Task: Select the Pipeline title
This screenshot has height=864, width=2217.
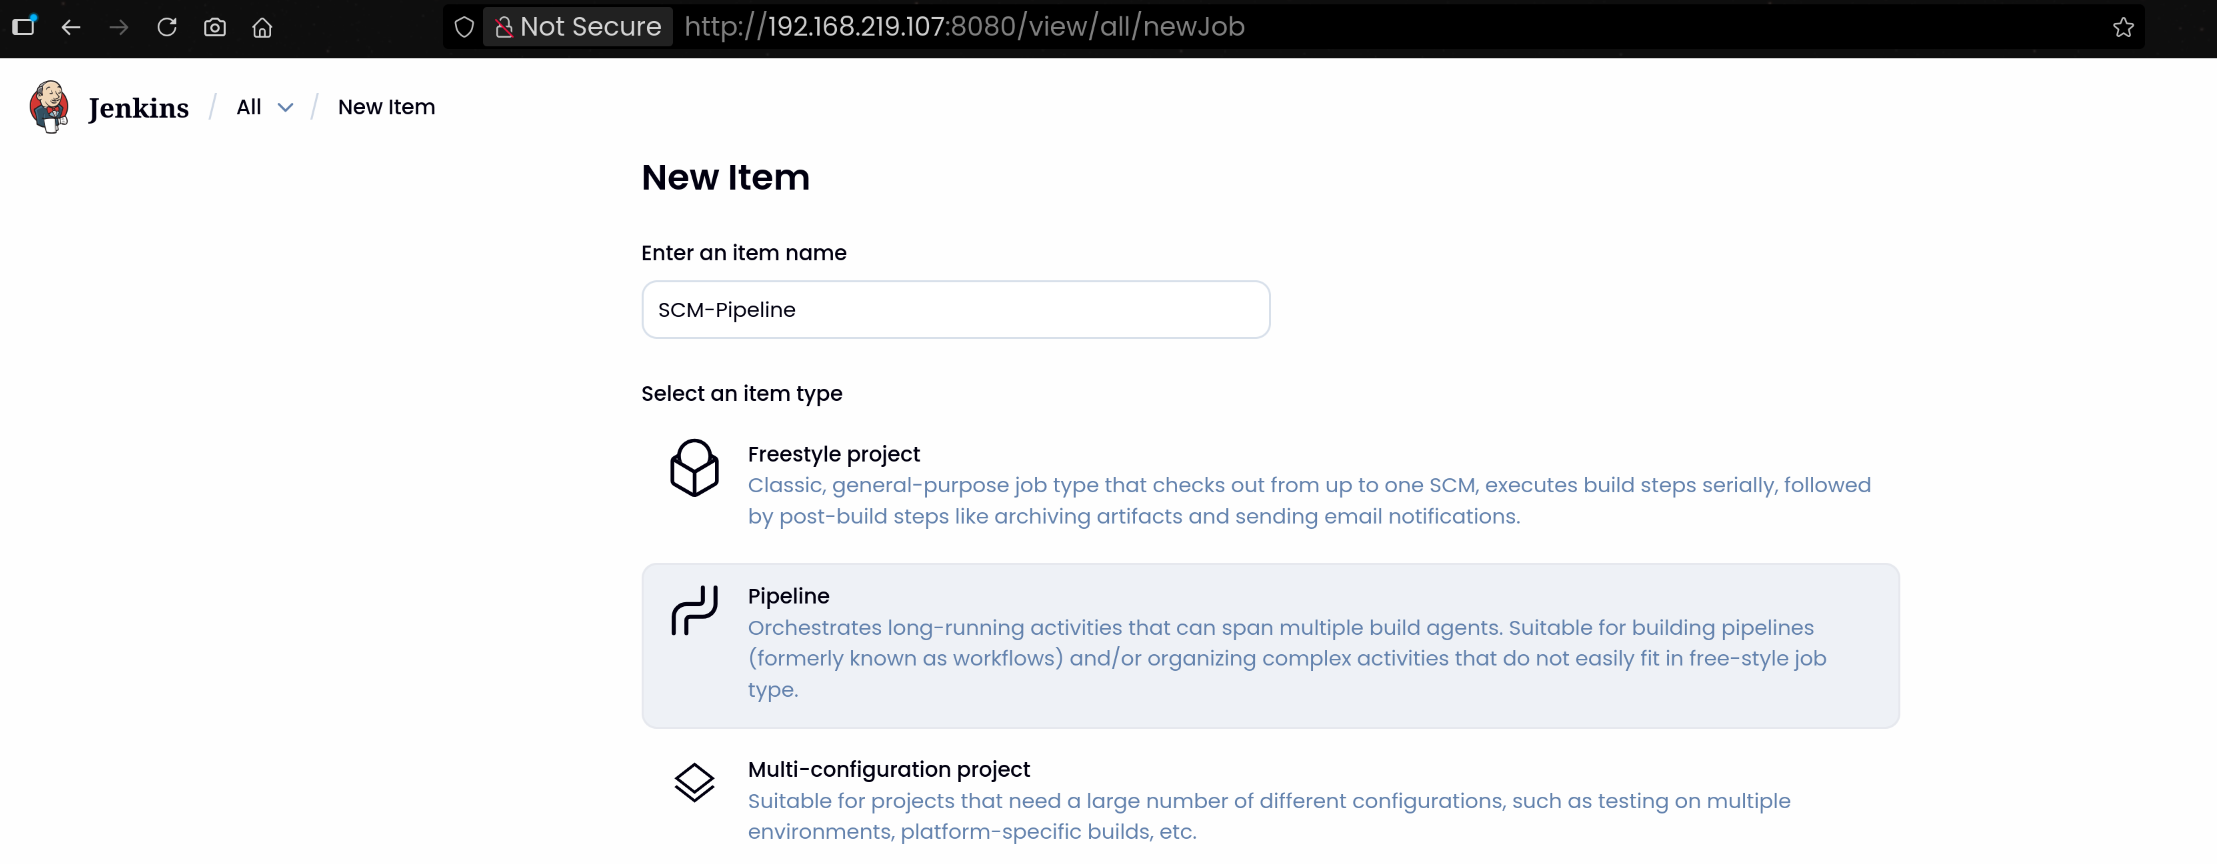Action: (789, 596)
